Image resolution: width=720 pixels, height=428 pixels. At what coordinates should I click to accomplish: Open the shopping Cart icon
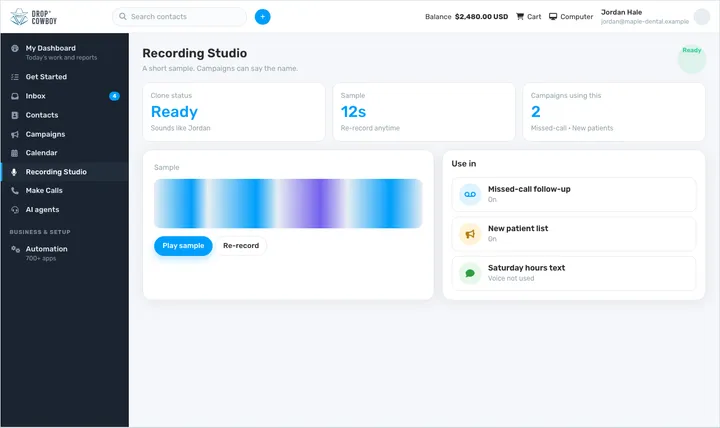[520, 17]
